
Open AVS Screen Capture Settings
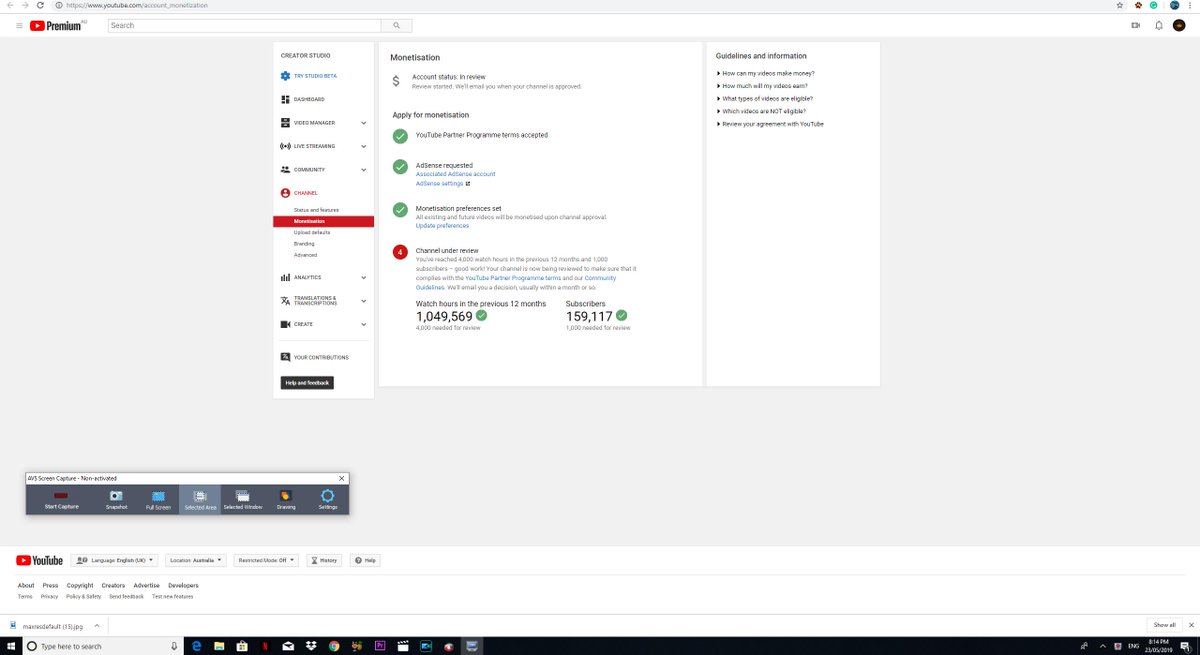pyautogui.click(x=327, y=498)
